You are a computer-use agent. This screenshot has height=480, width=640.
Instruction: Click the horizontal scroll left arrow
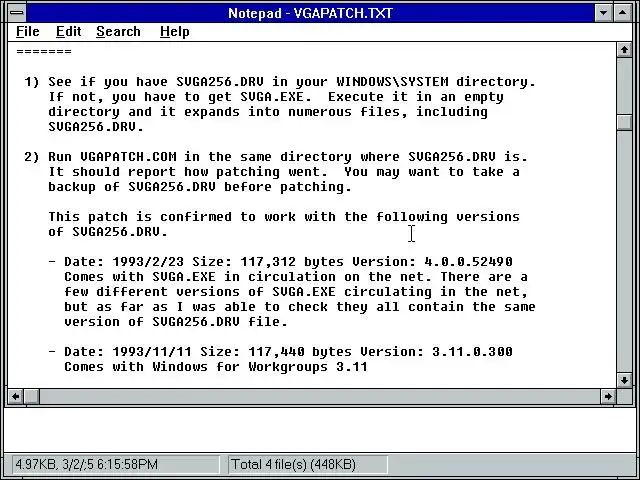[x=16, y=396]
